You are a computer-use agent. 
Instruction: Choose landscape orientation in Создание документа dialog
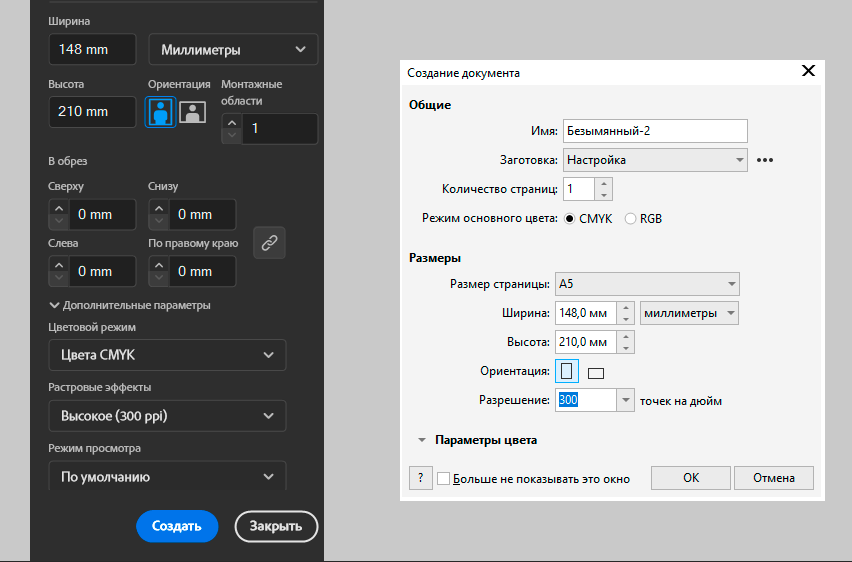597,373
